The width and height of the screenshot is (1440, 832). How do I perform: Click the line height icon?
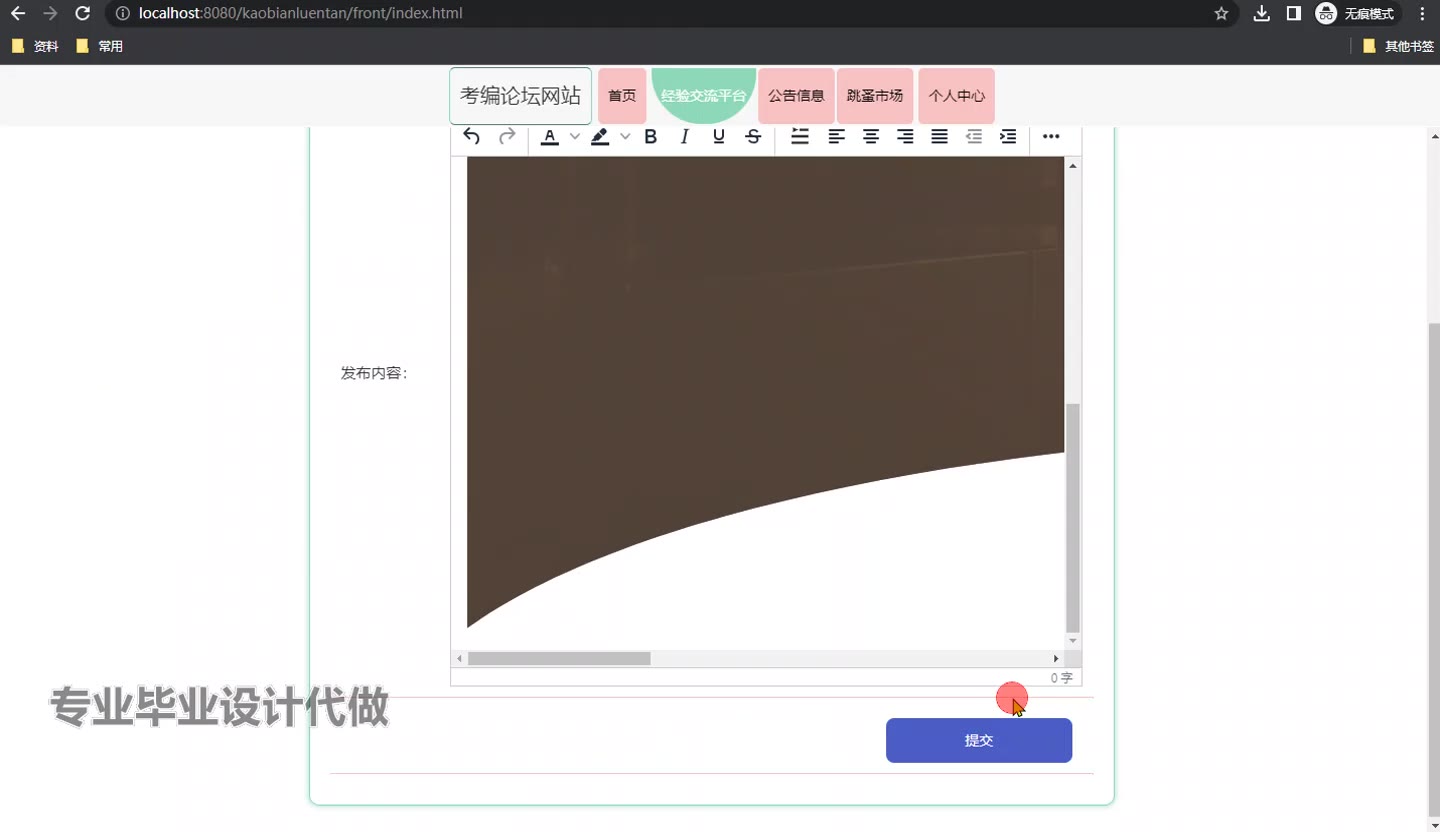point(800,137)
